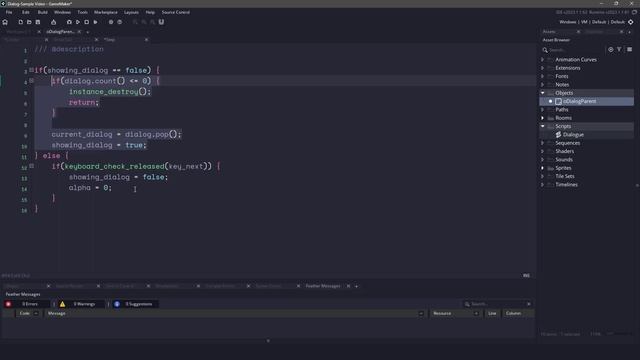Viewport: 640px width, 360px height.
Task: Click the Resource column header
Action: point(442,313)
